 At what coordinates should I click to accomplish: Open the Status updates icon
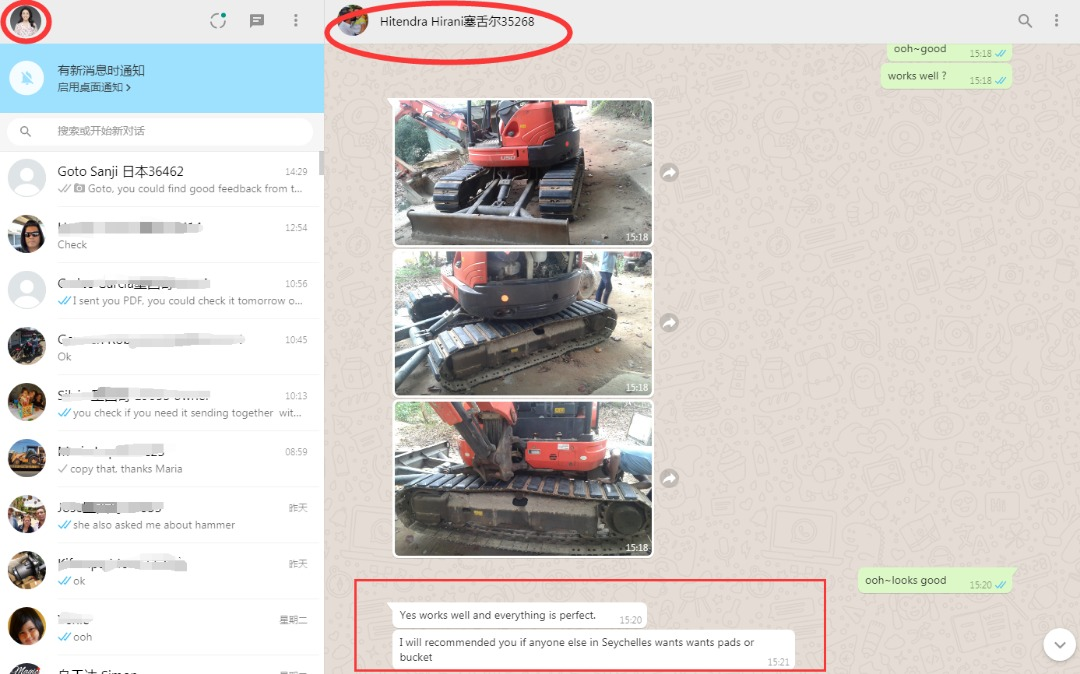218,21
